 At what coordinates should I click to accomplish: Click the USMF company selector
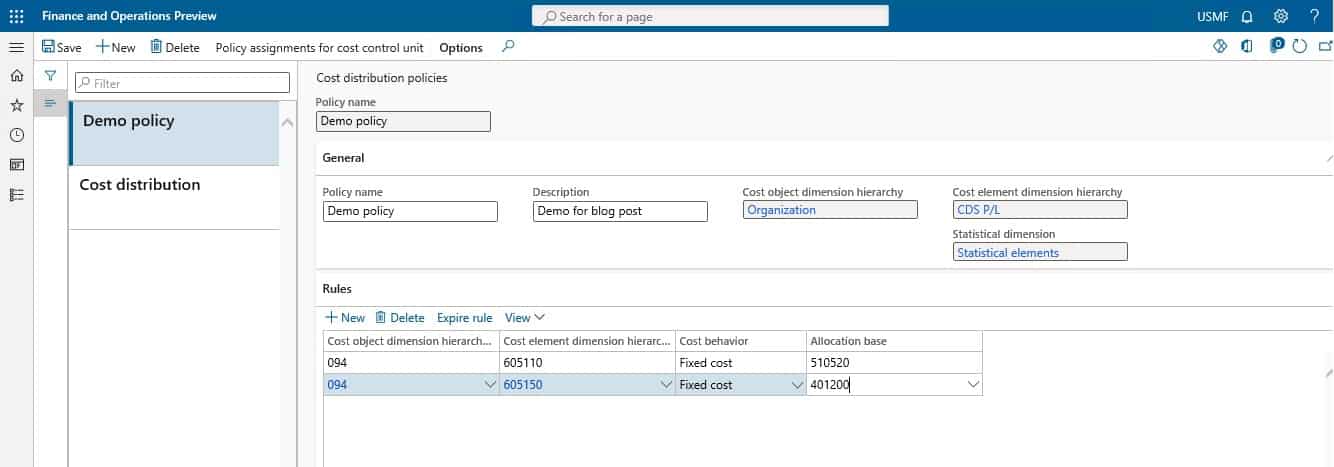(1213, 17)
